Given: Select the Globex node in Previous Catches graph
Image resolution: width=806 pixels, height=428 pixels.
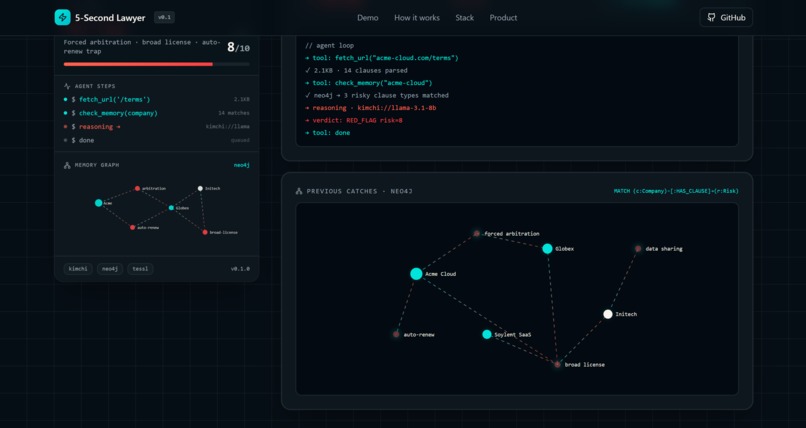Looking at the screenshot, I should pyautogui.click(x=547, y=249).
